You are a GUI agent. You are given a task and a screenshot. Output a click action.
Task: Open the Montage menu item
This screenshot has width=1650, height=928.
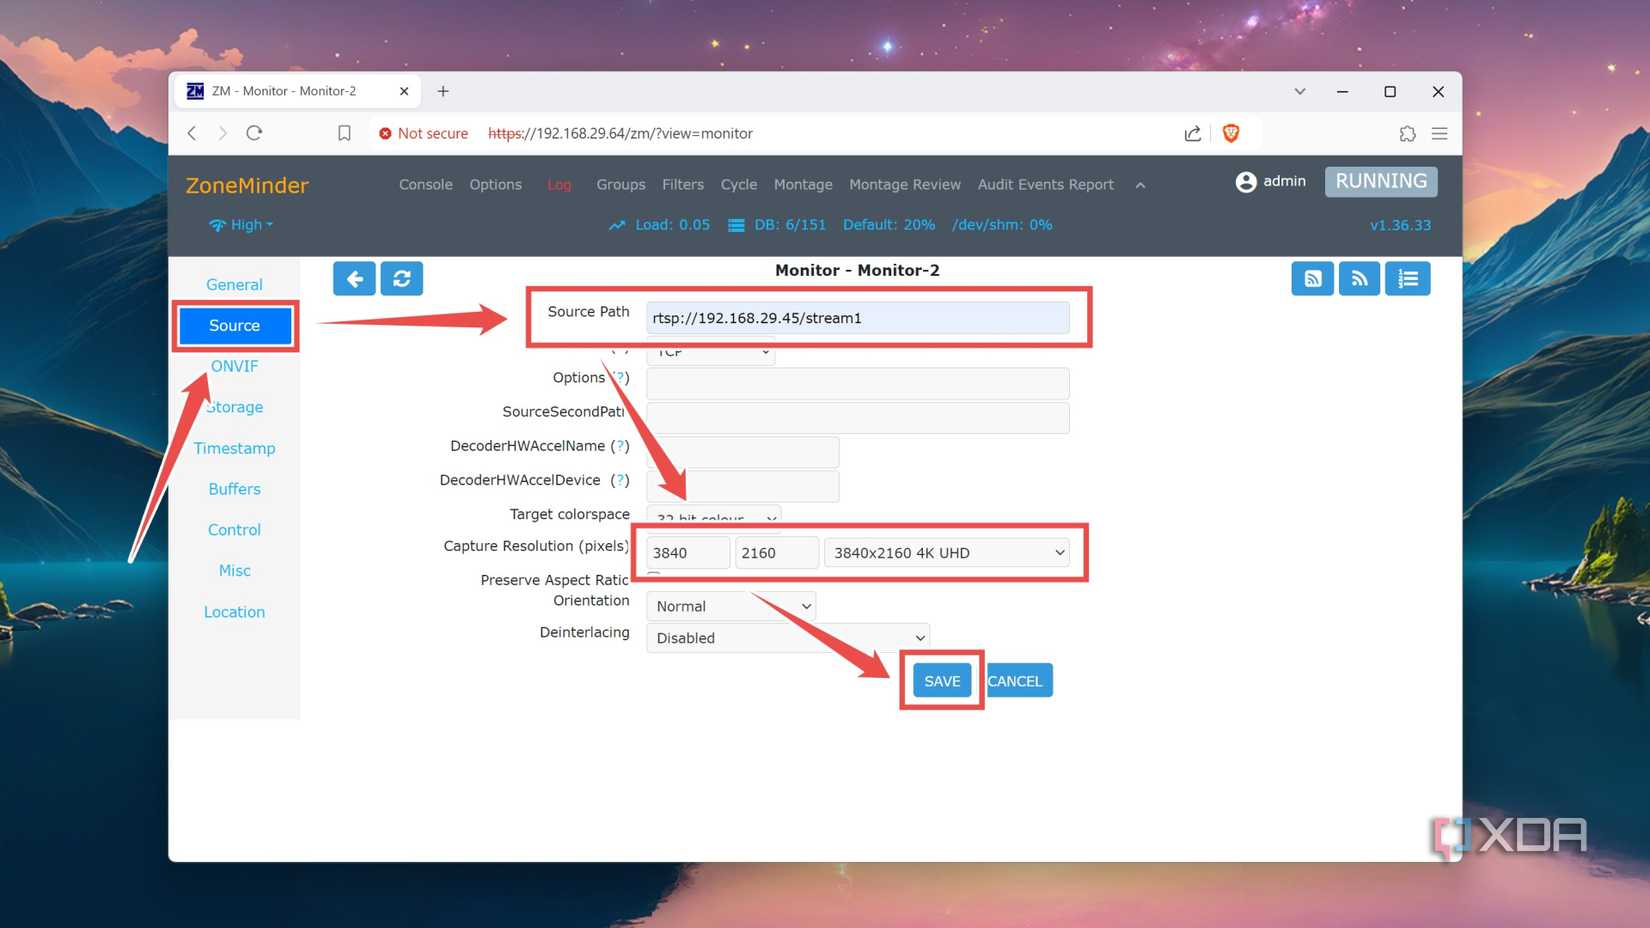(803, 185)
